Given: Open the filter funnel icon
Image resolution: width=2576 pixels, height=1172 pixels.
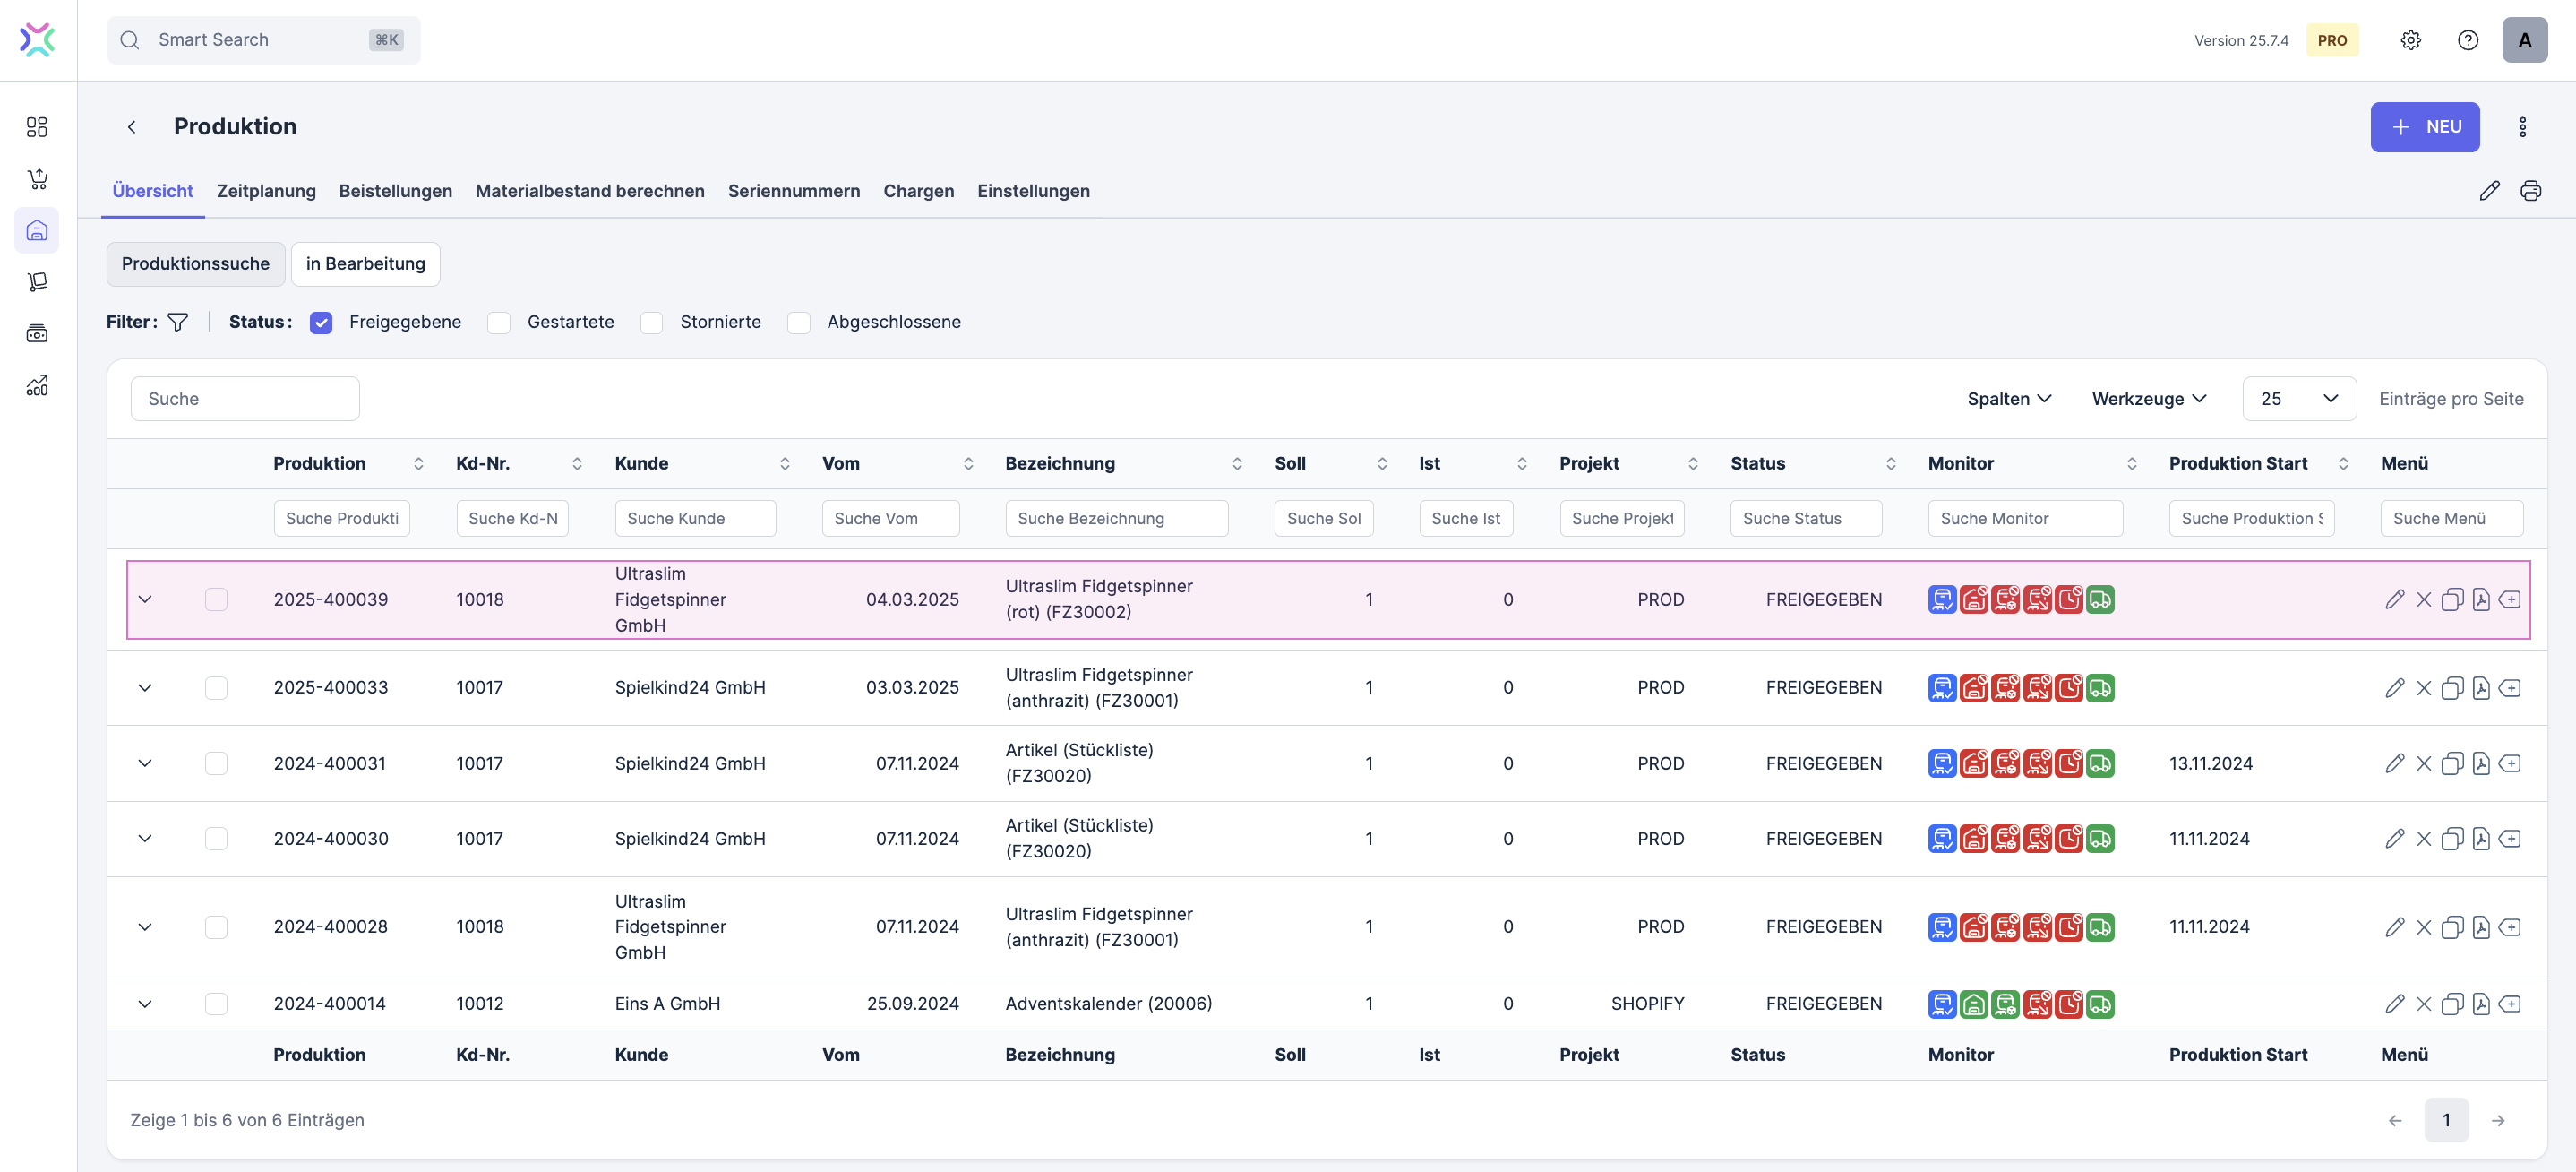Looking at the screenshot, I should (178, 322).
